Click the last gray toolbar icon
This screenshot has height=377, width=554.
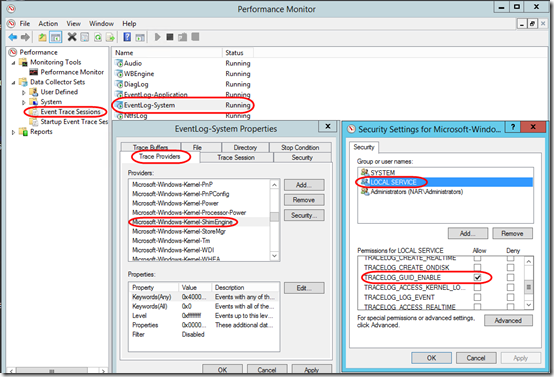coord(195,37)
